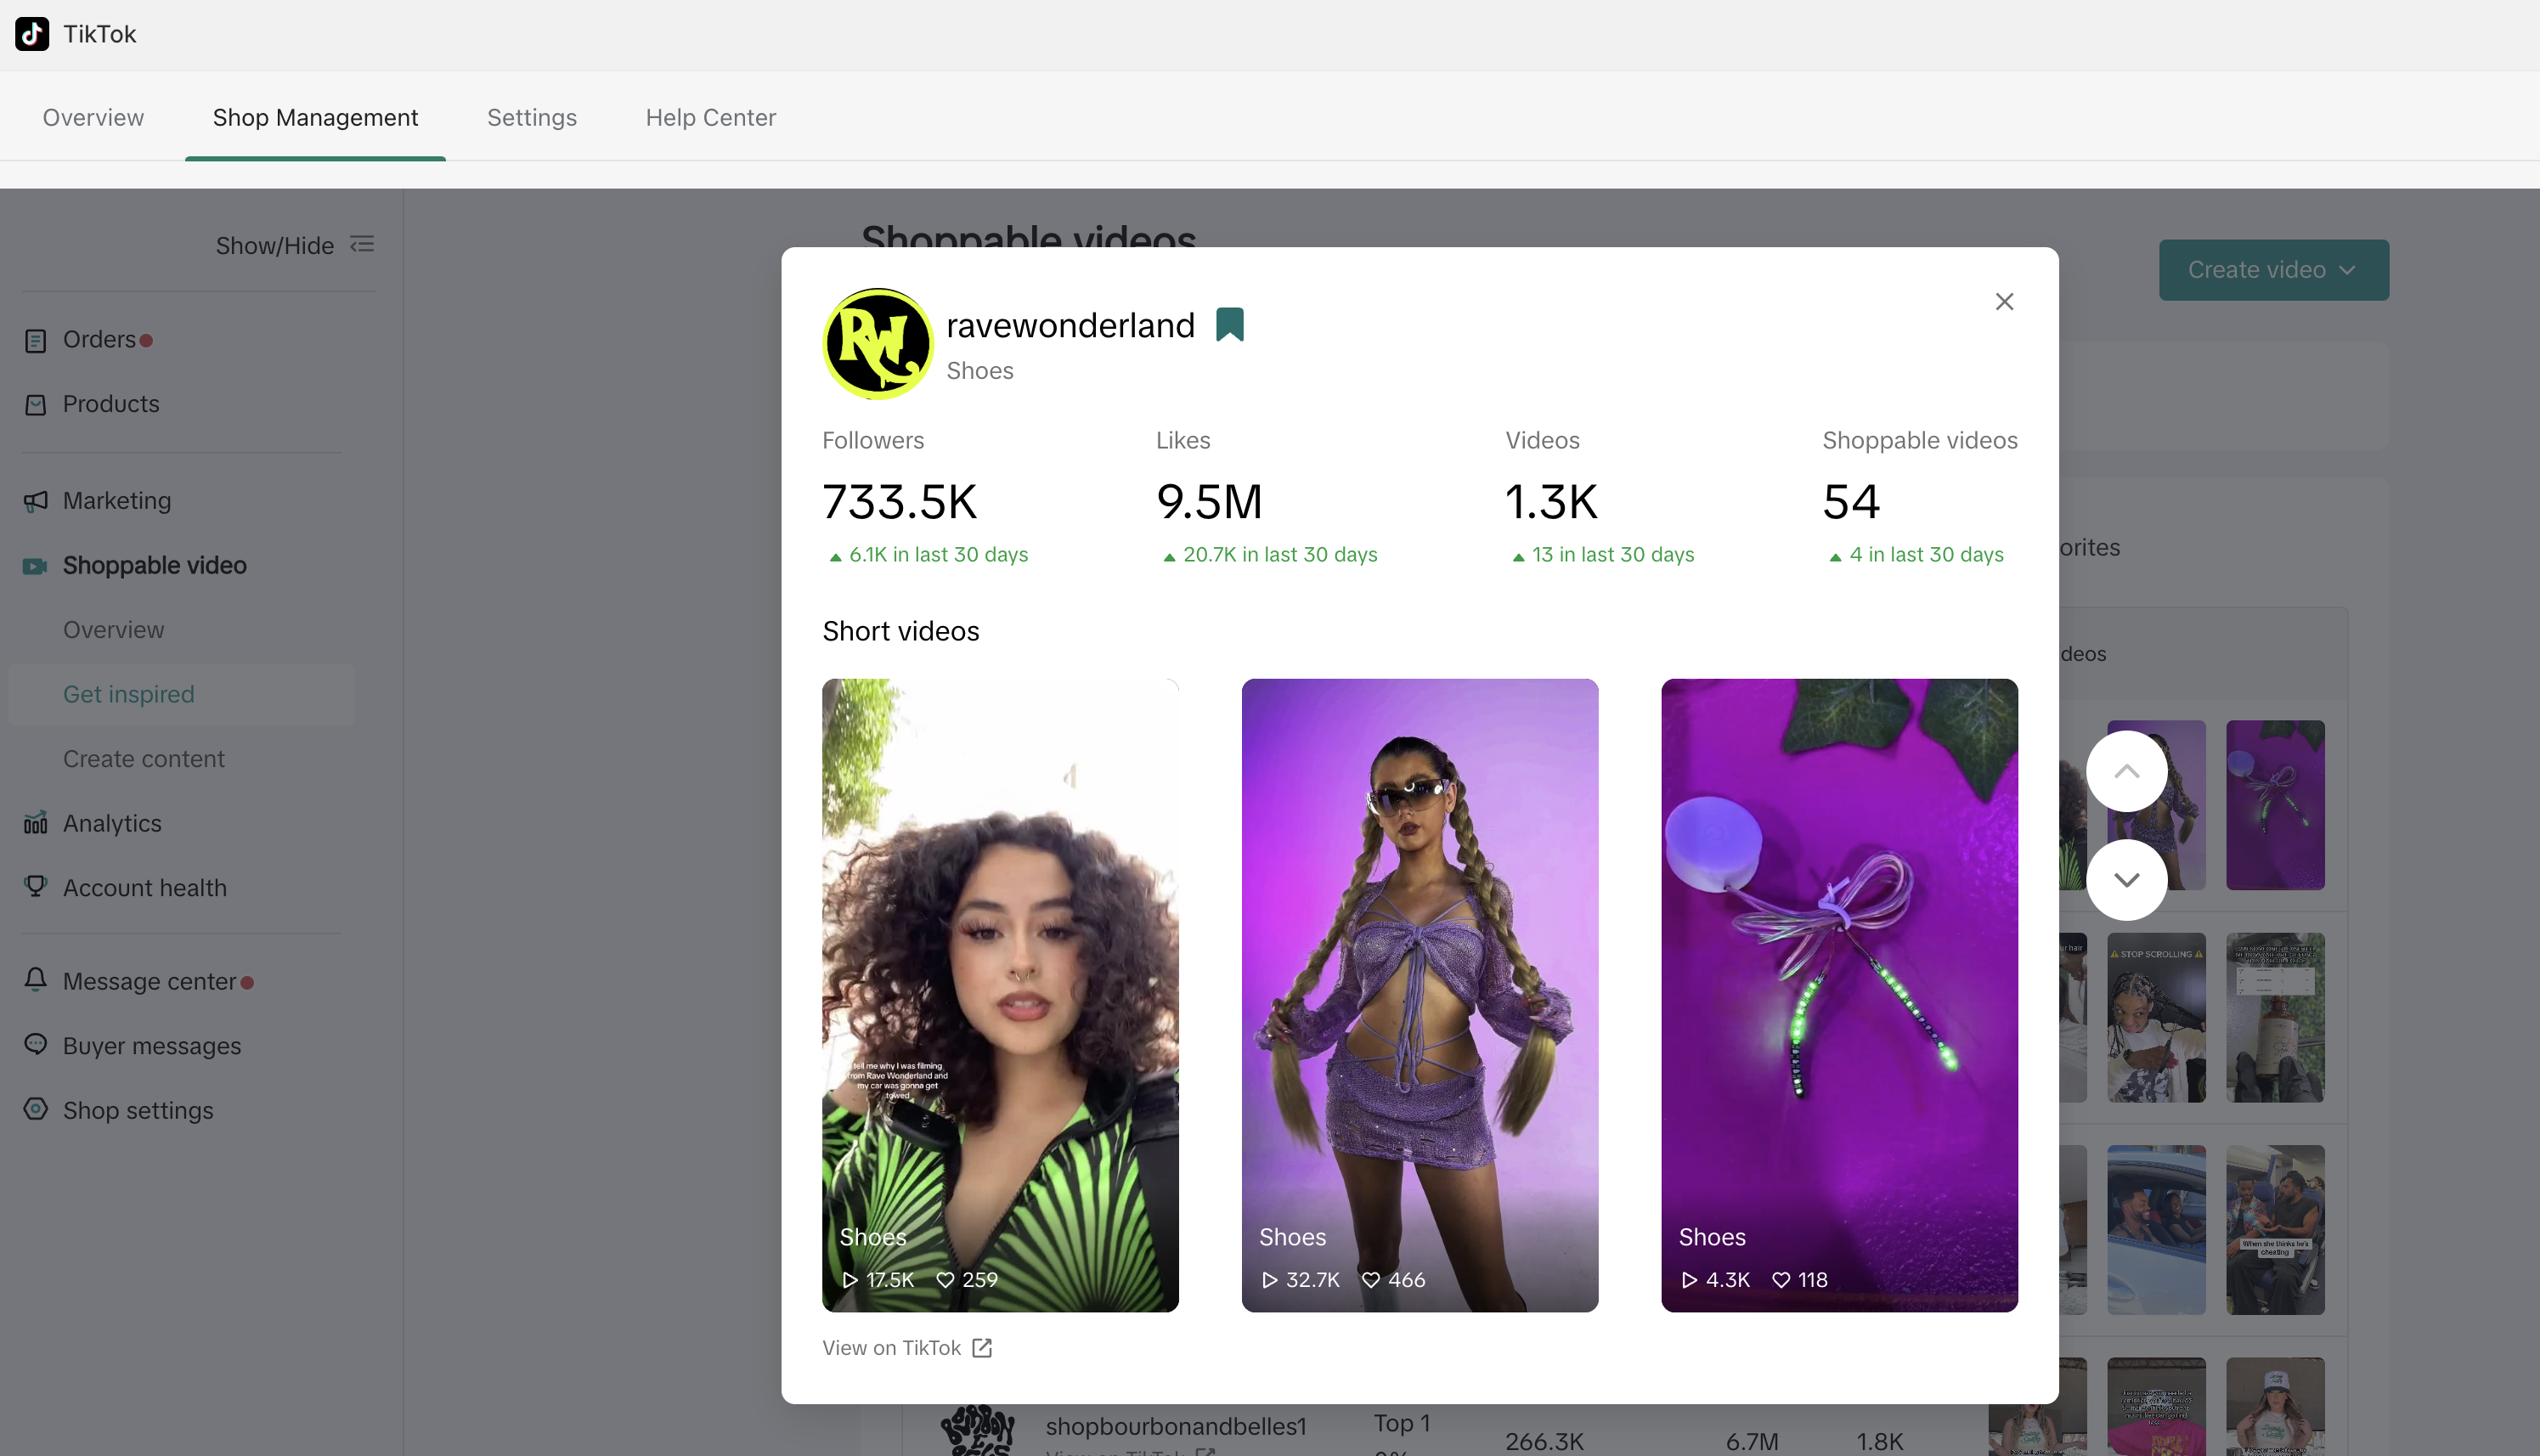Play the short video with 32.7K views
Viewport: 2540px width, 1456px height.
point(1419,995)
